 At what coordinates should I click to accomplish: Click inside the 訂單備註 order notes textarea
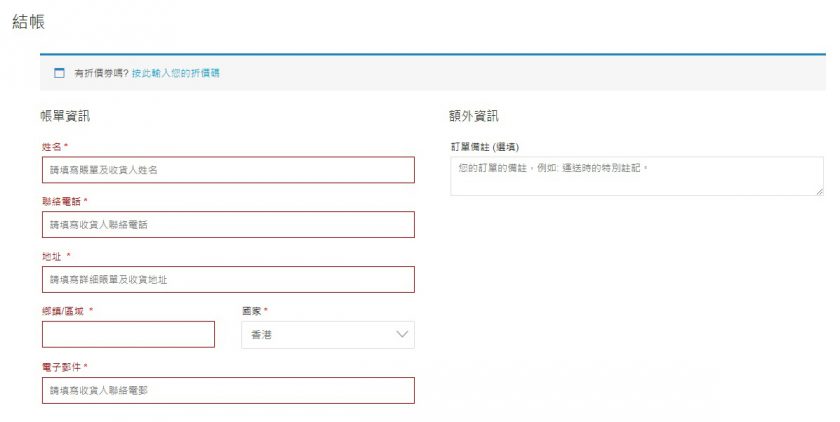point(636,176)
